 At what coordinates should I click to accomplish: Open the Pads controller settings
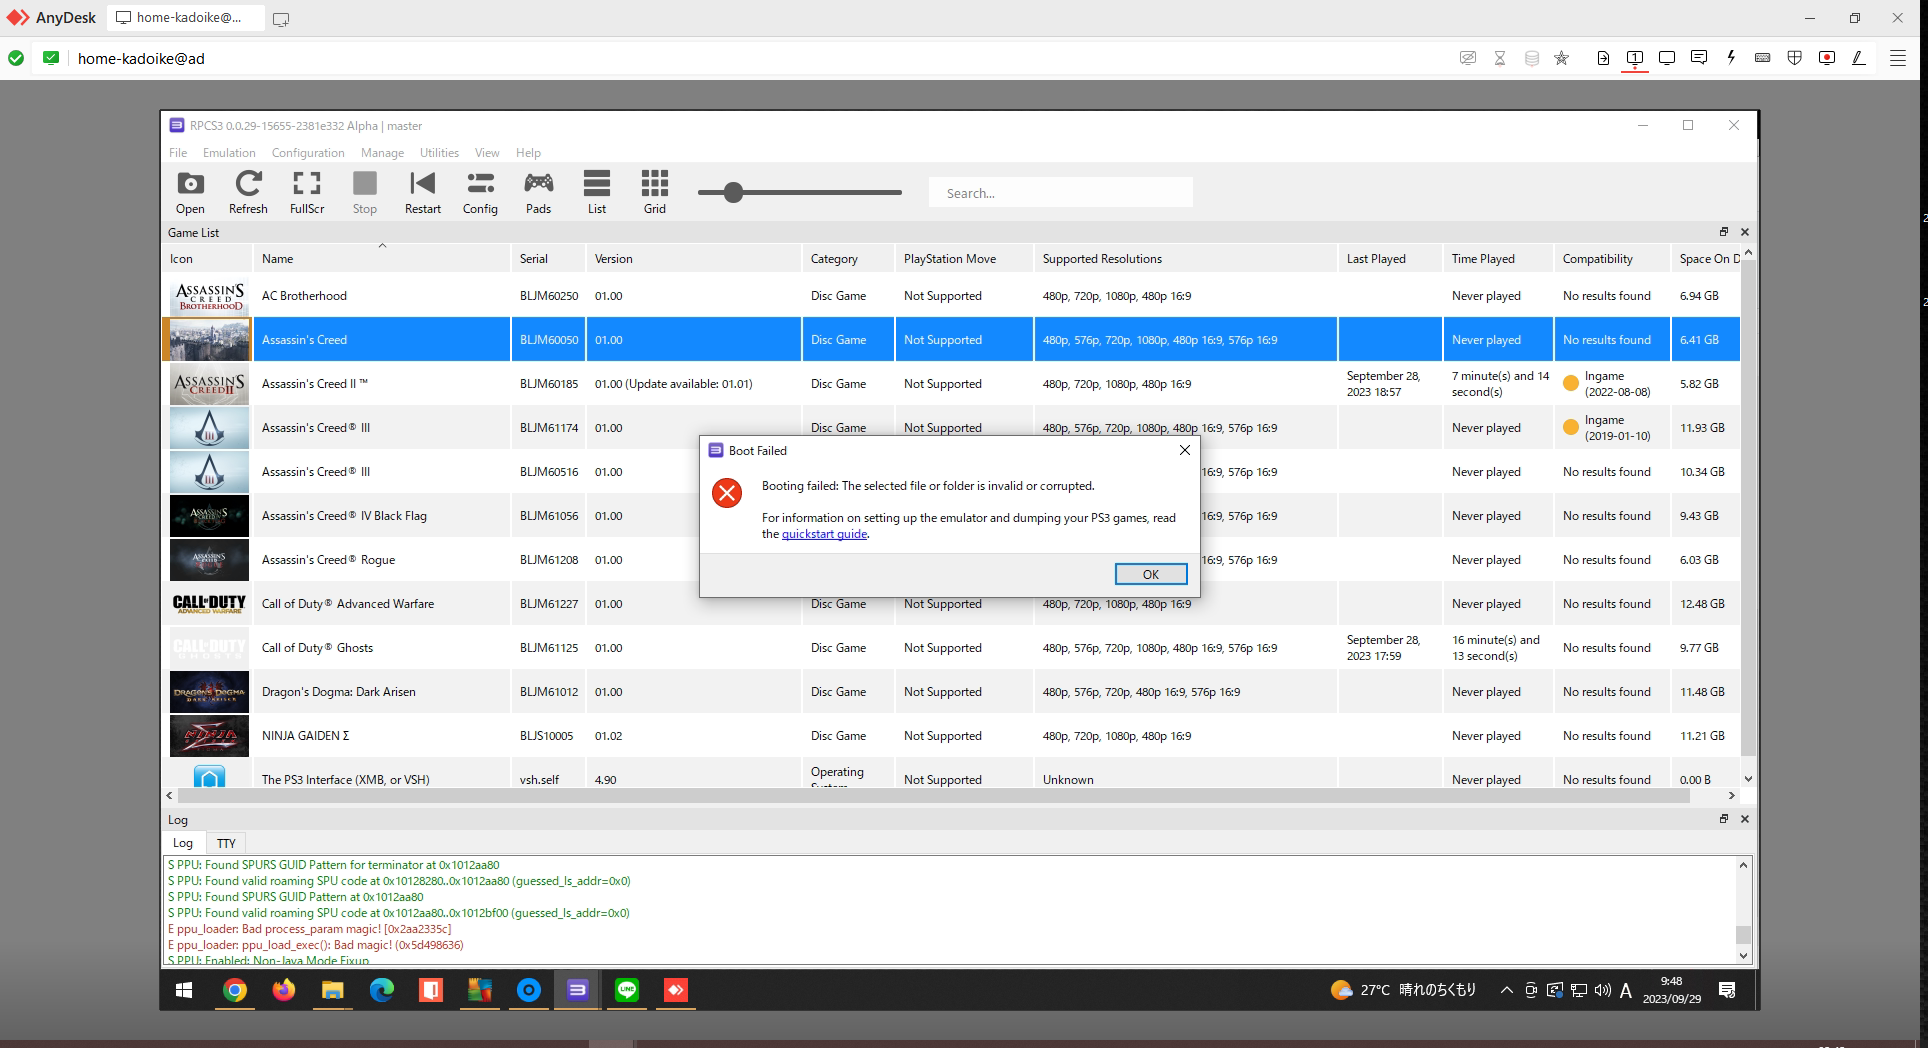click(x=538, y=192)
